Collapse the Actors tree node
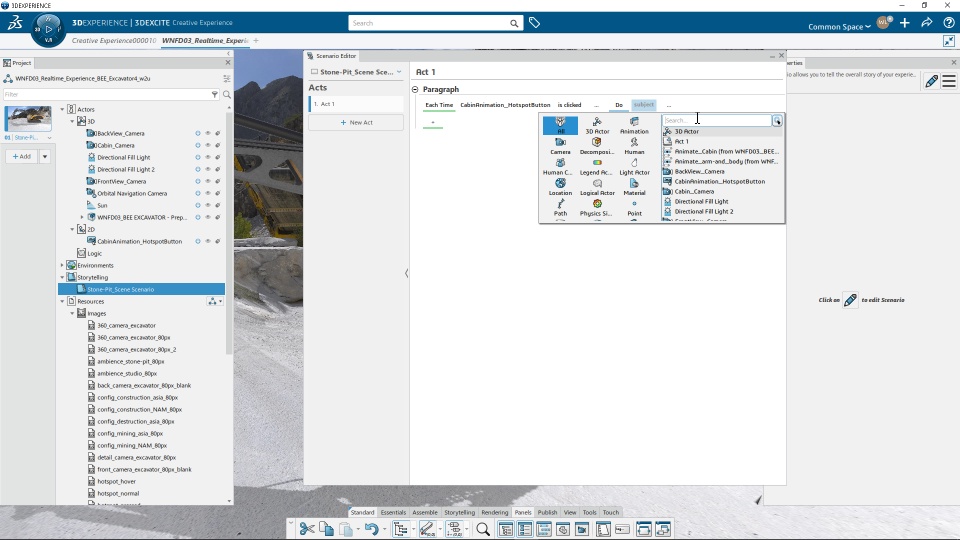 (62, 109)
